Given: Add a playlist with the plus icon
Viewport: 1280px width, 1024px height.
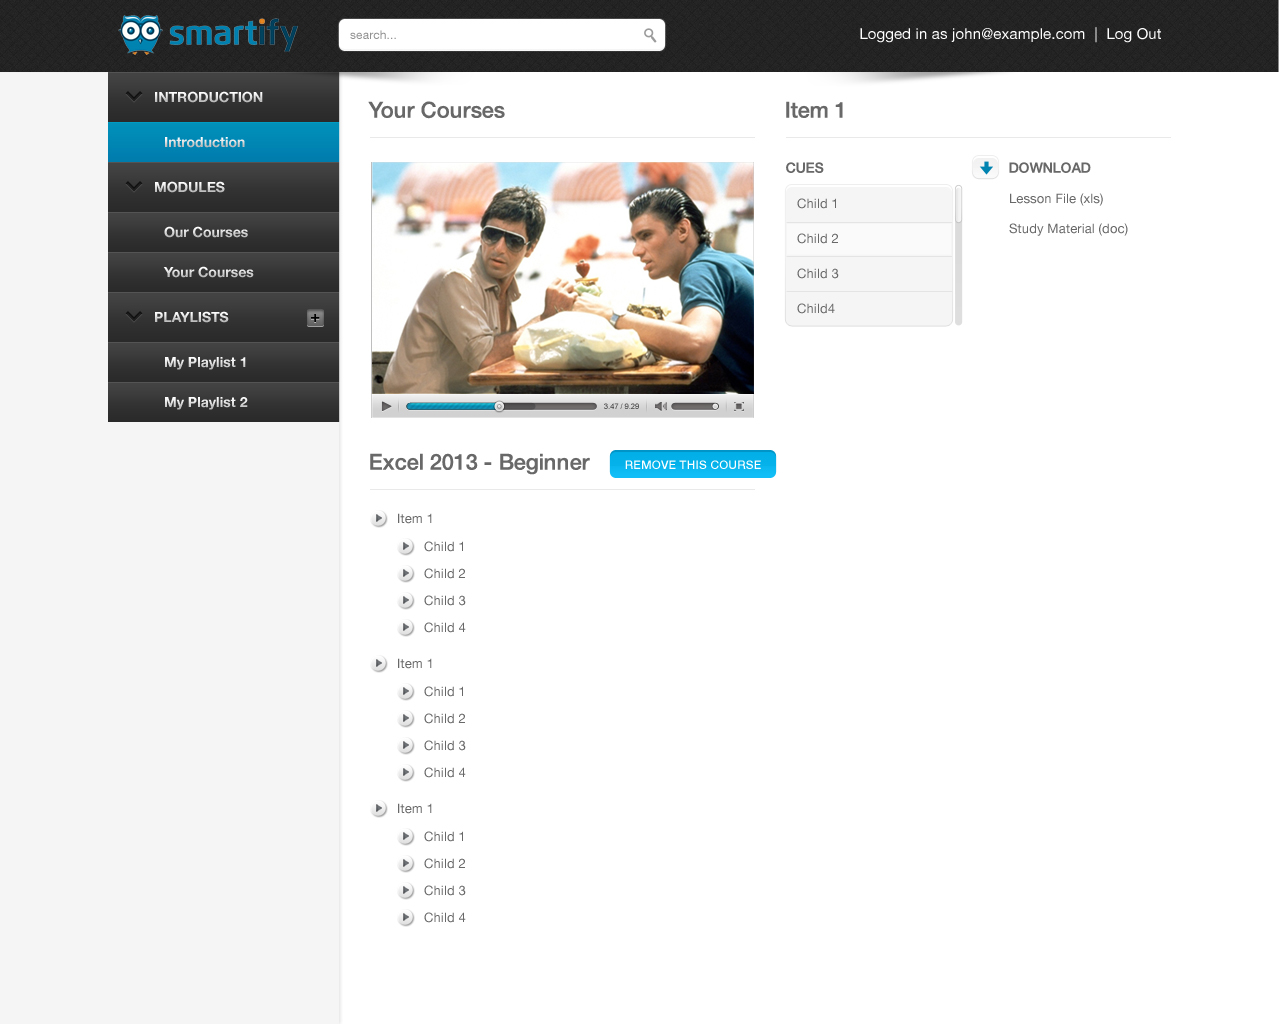Looking at the screenshot, I should point(315,318).
